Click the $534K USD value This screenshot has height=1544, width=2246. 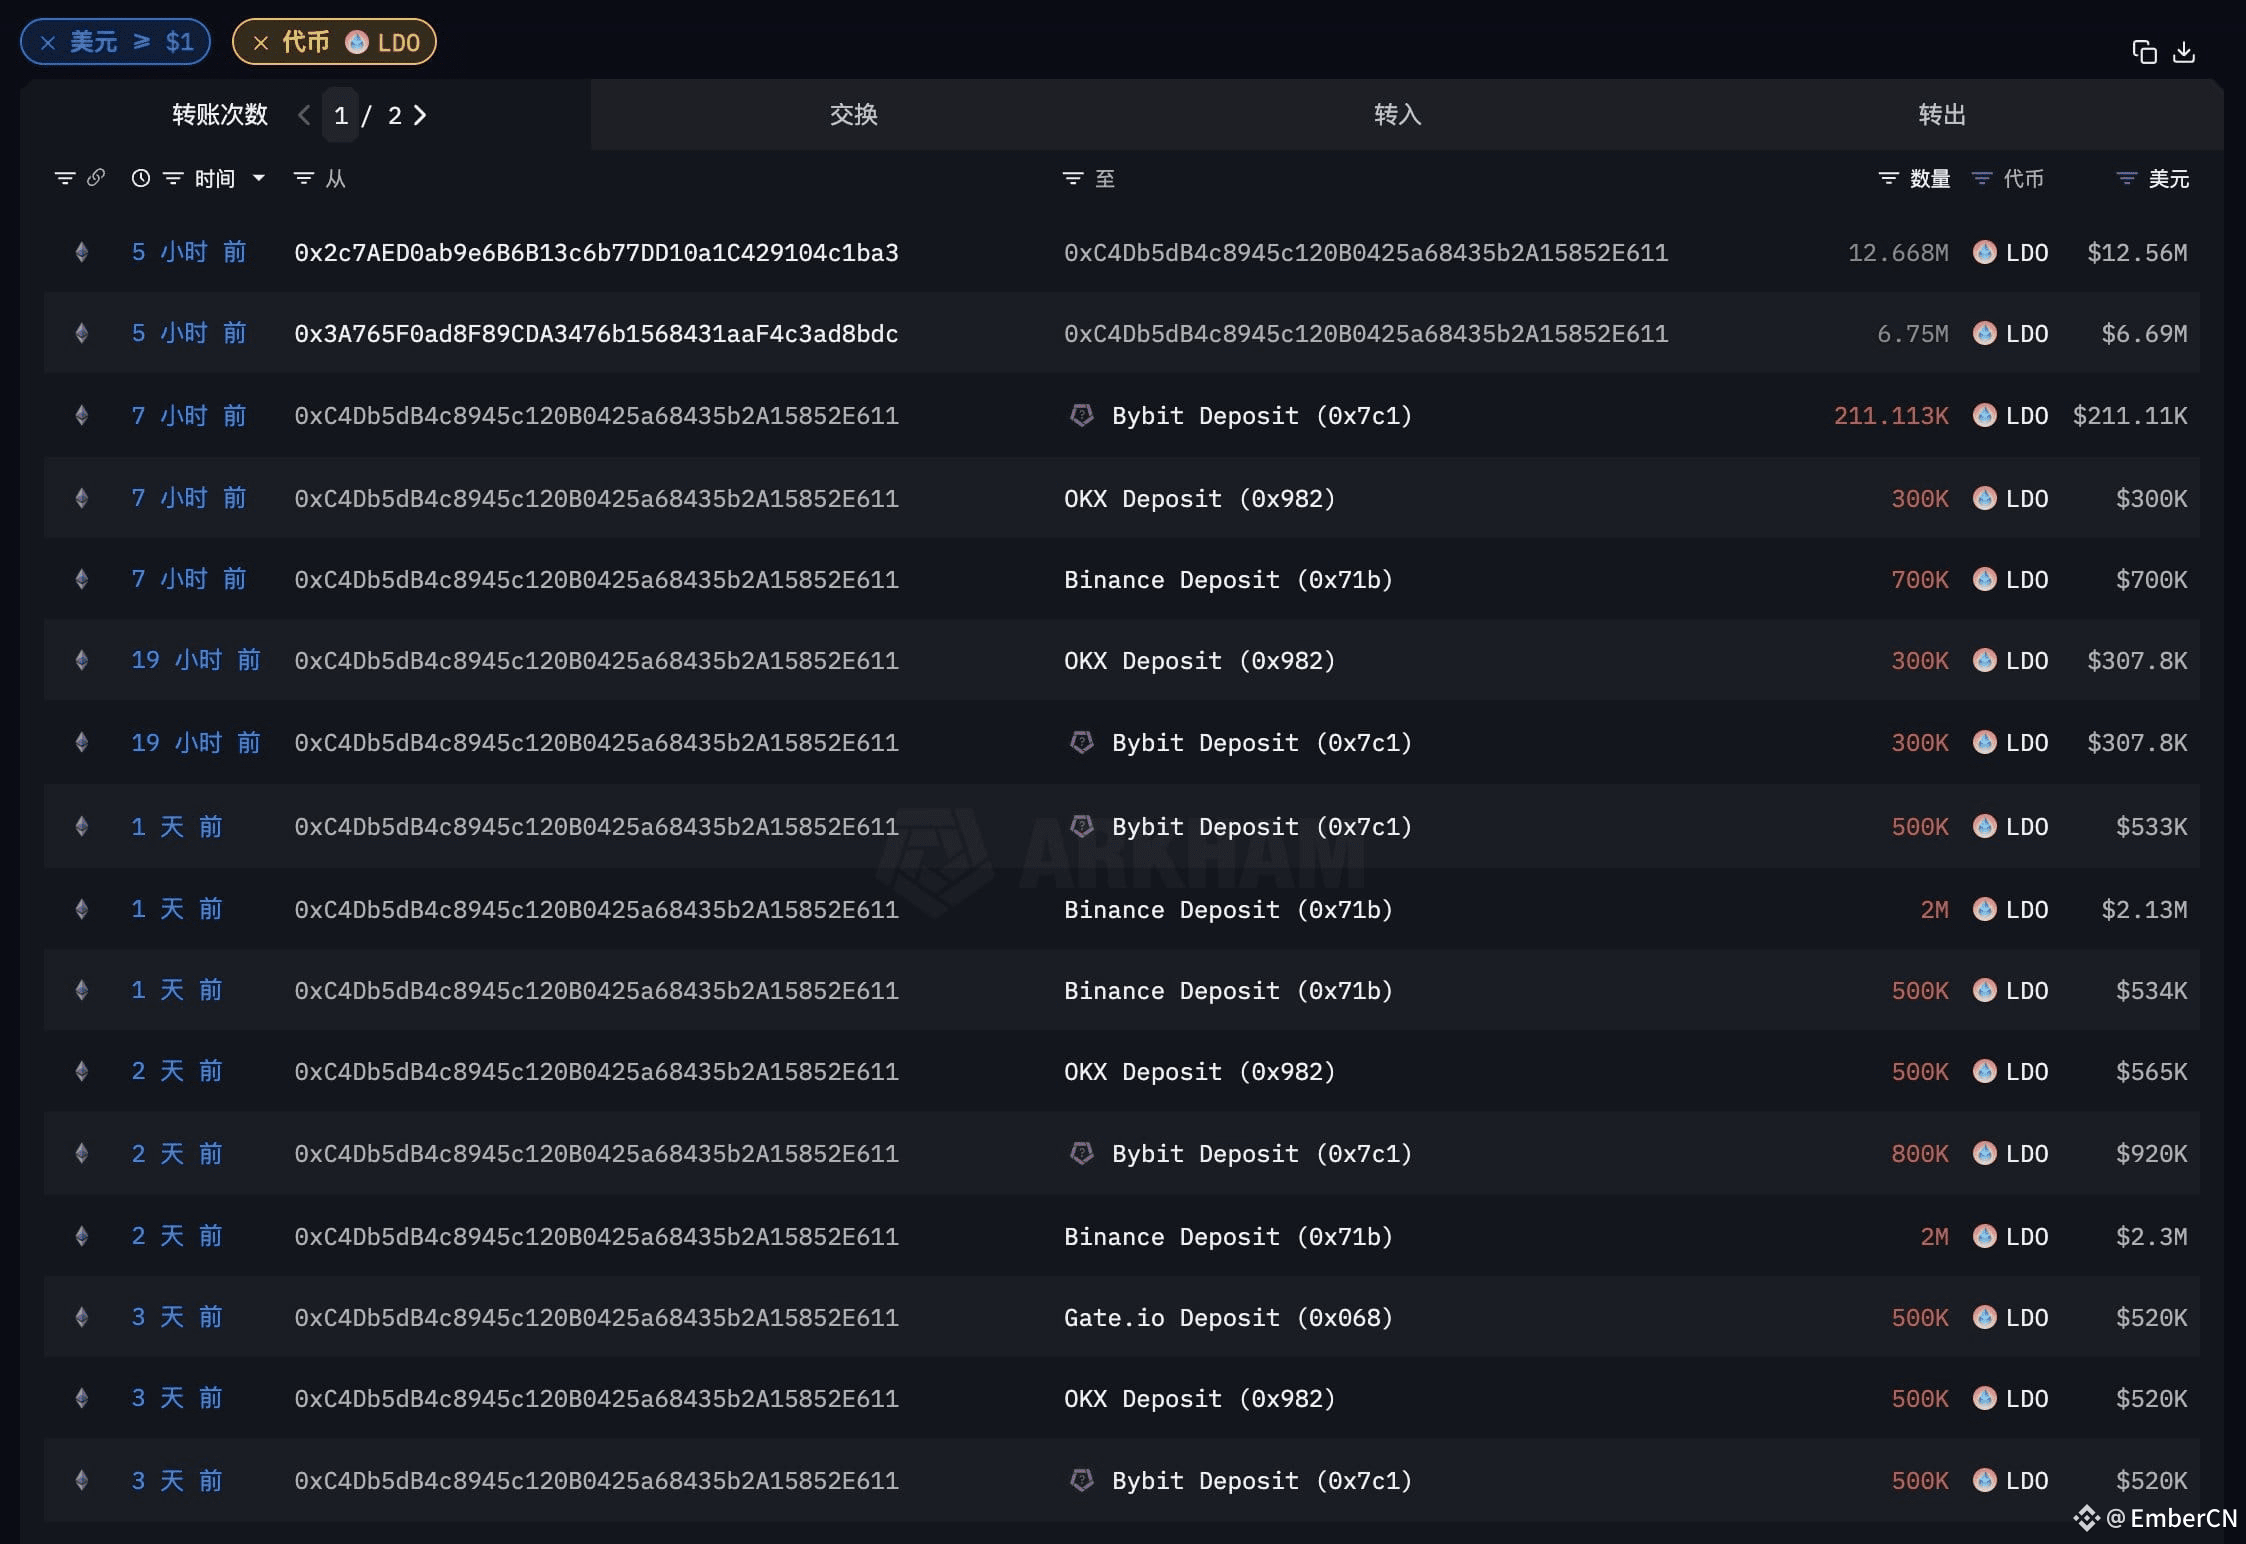tap(2151, 991)
